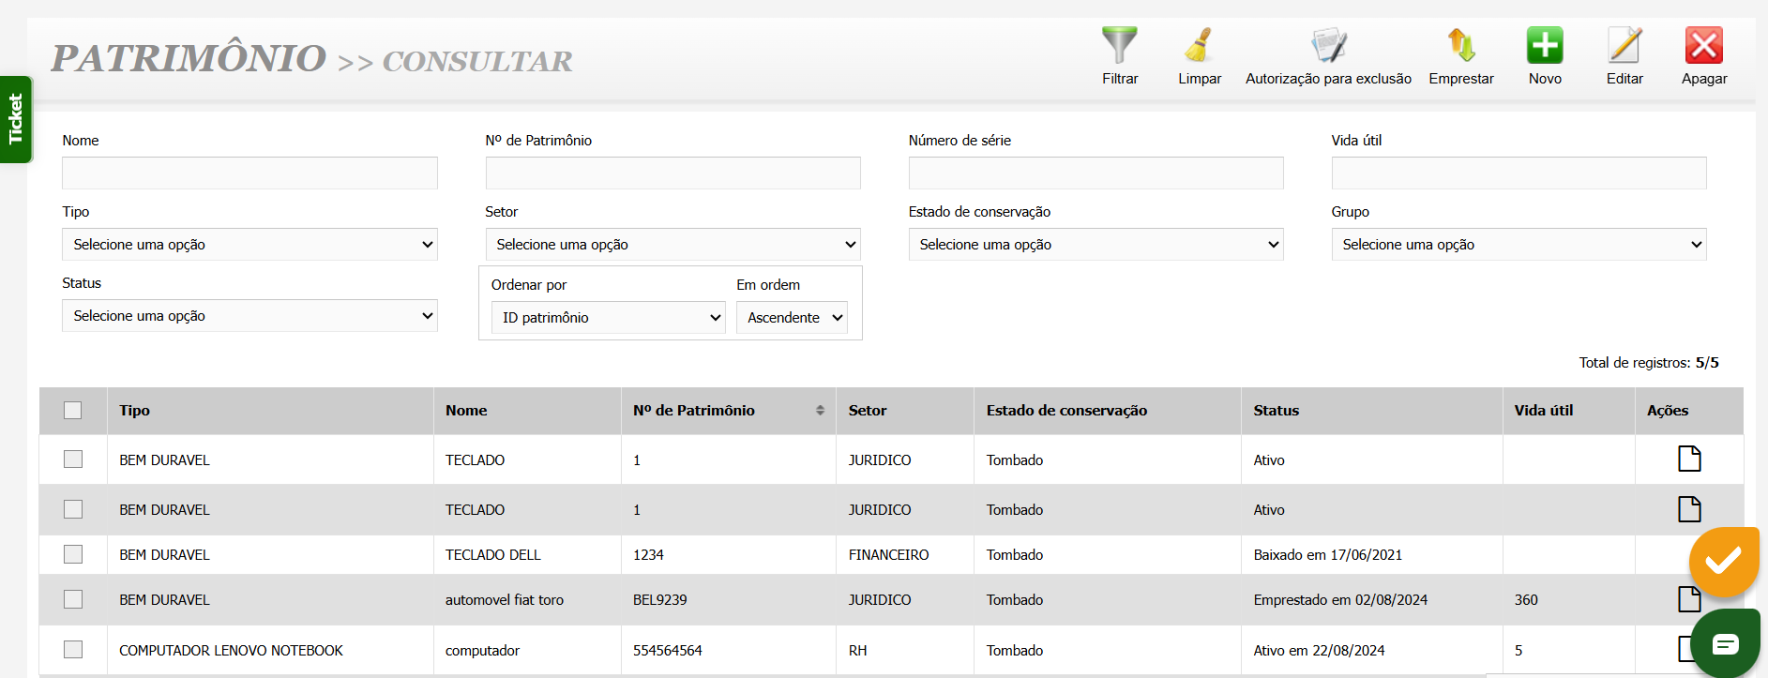This screenshot has height=678, width=1768.
Task: Click the orange checkmark floating button
Action: tap(1723, 561)
